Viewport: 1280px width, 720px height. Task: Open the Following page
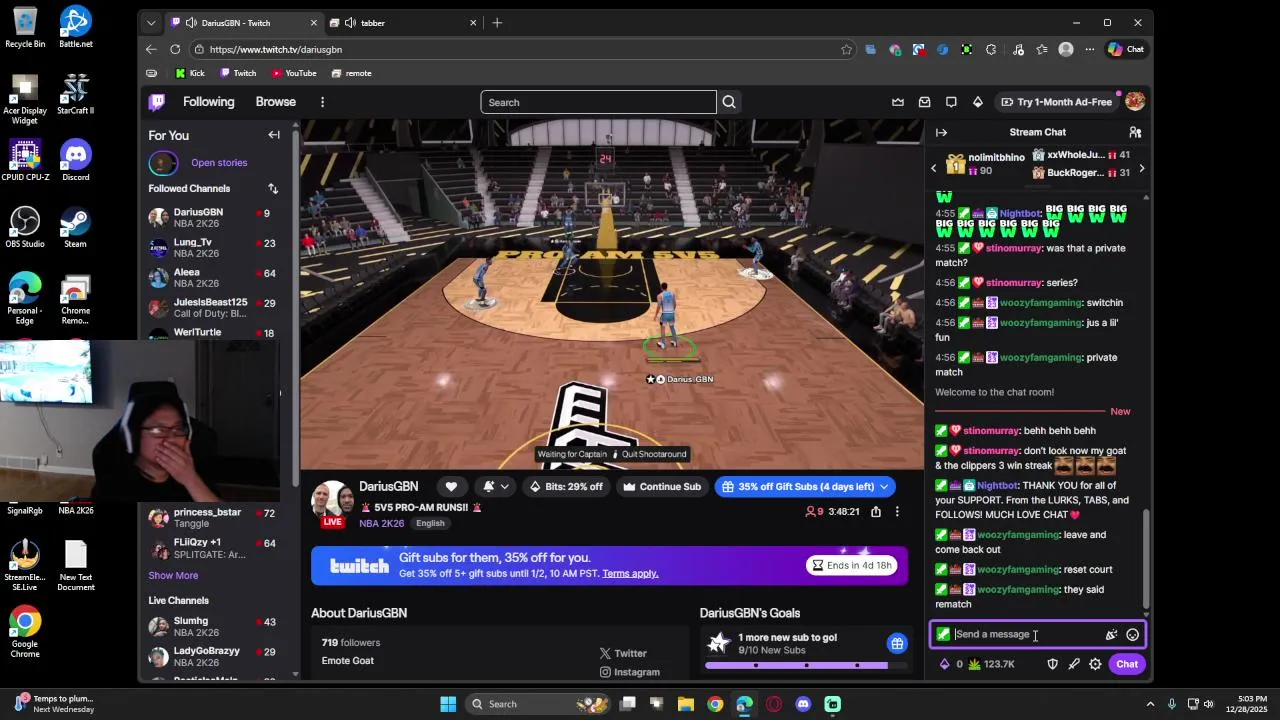tap(208, 102)
